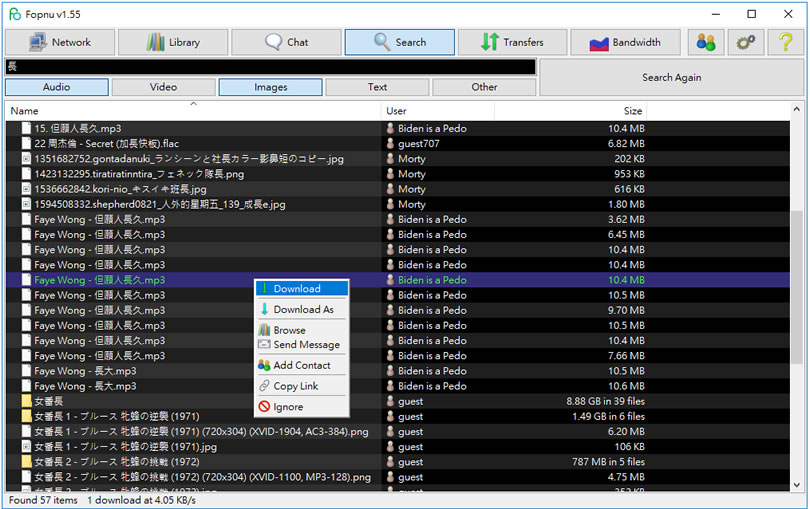This screenshot has width=810, height=509.
Task: Toggle the Images filter
Action: click(x=271, y=87)
